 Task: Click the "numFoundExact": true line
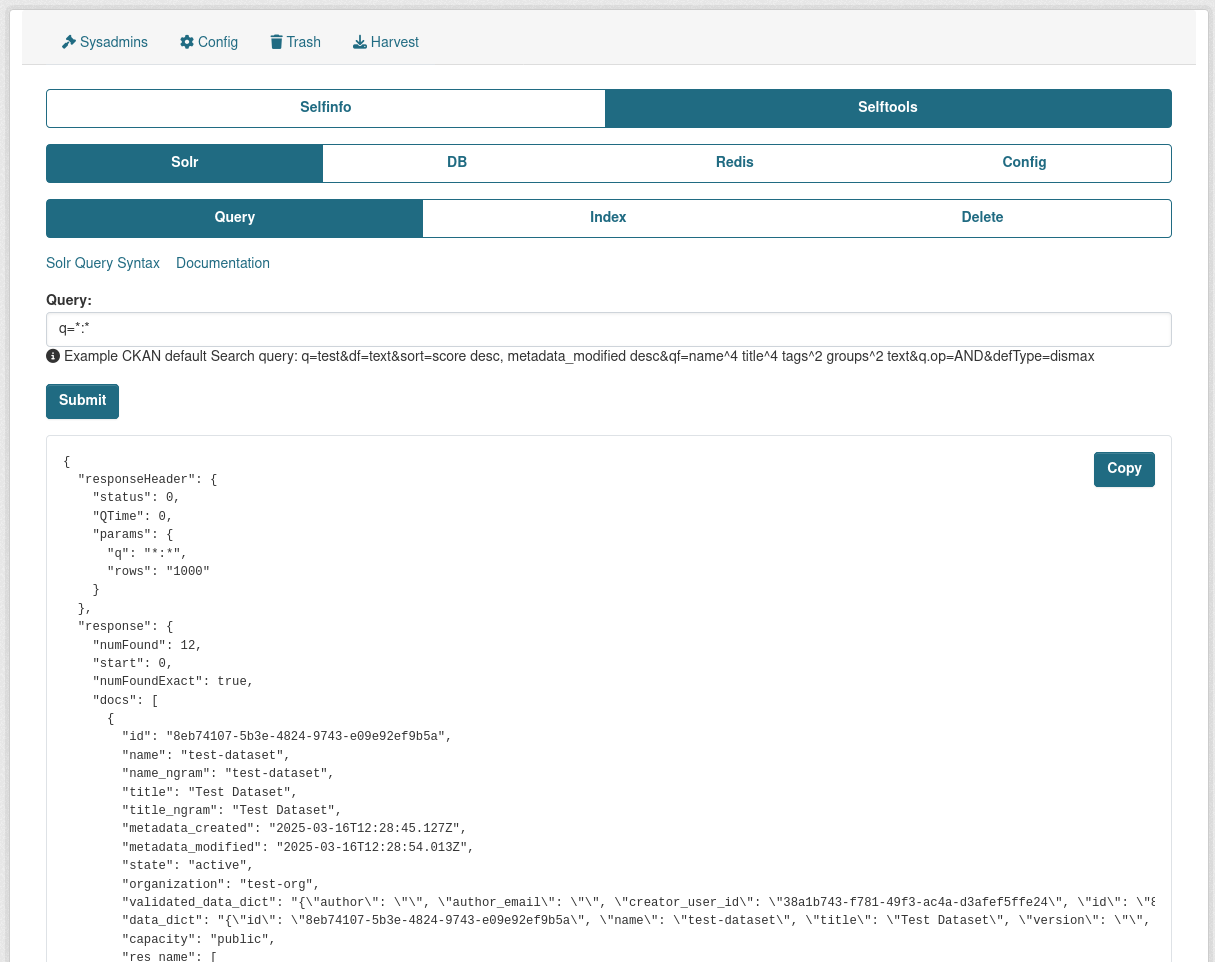pyautogui.click(x=173, y=682)
